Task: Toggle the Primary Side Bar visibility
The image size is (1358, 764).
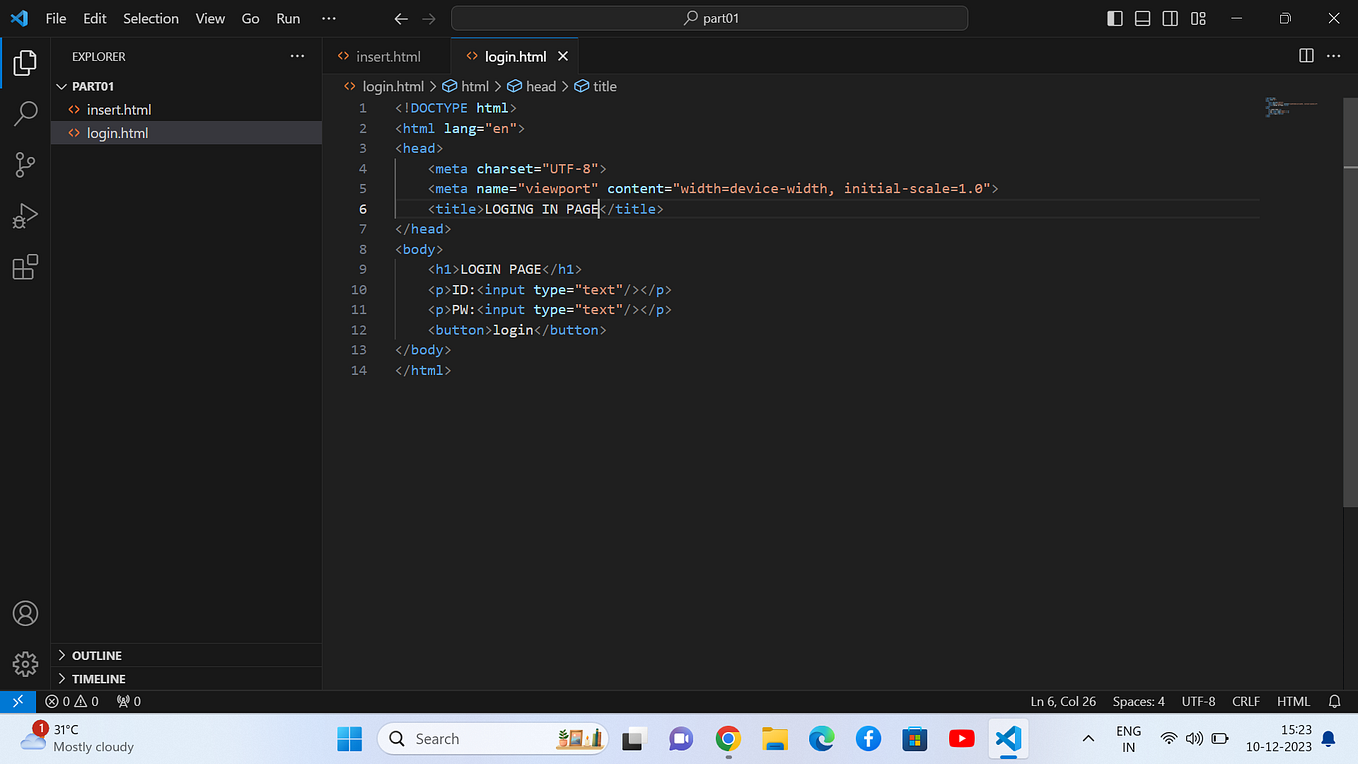Action: point(1114,17)
